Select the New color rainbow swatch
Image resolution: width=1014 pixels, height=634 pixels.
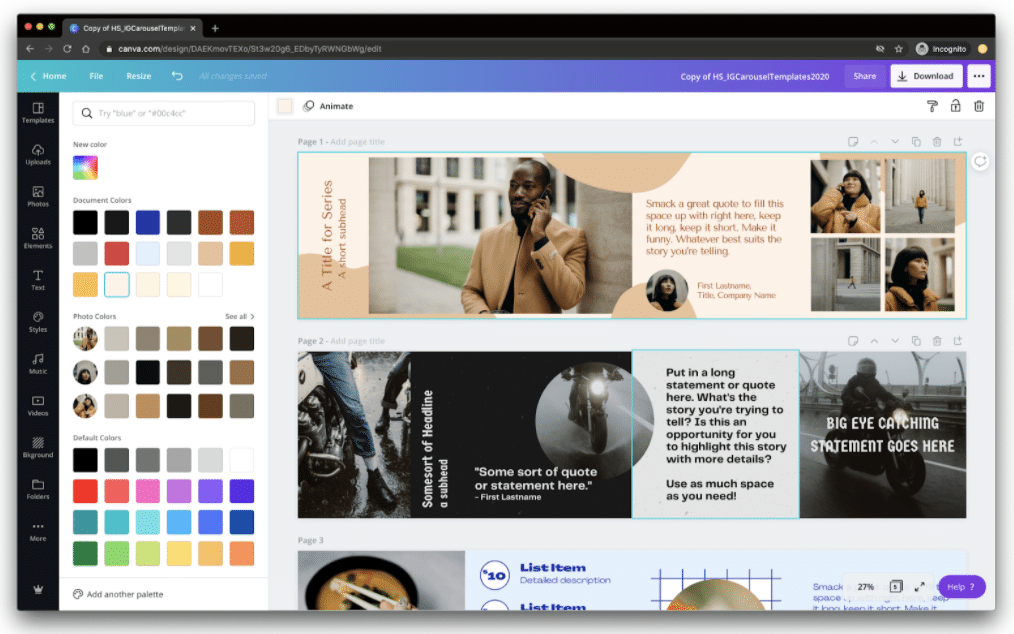pyautogui.click(x=85, y=168)
